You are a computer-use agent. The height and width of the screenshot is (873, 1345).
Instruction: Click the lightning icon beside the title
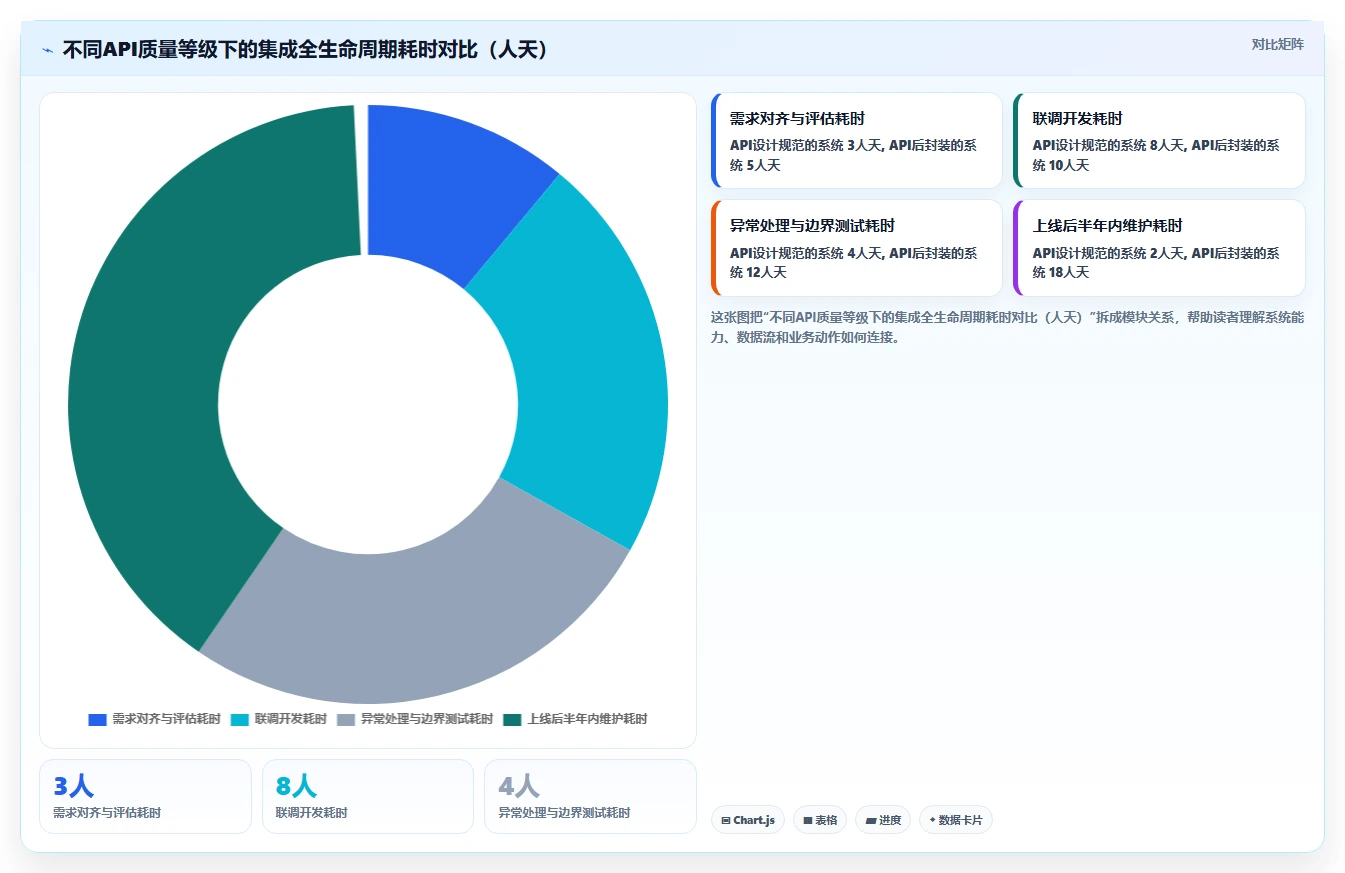pyautogui.click(x=48, y=50)
